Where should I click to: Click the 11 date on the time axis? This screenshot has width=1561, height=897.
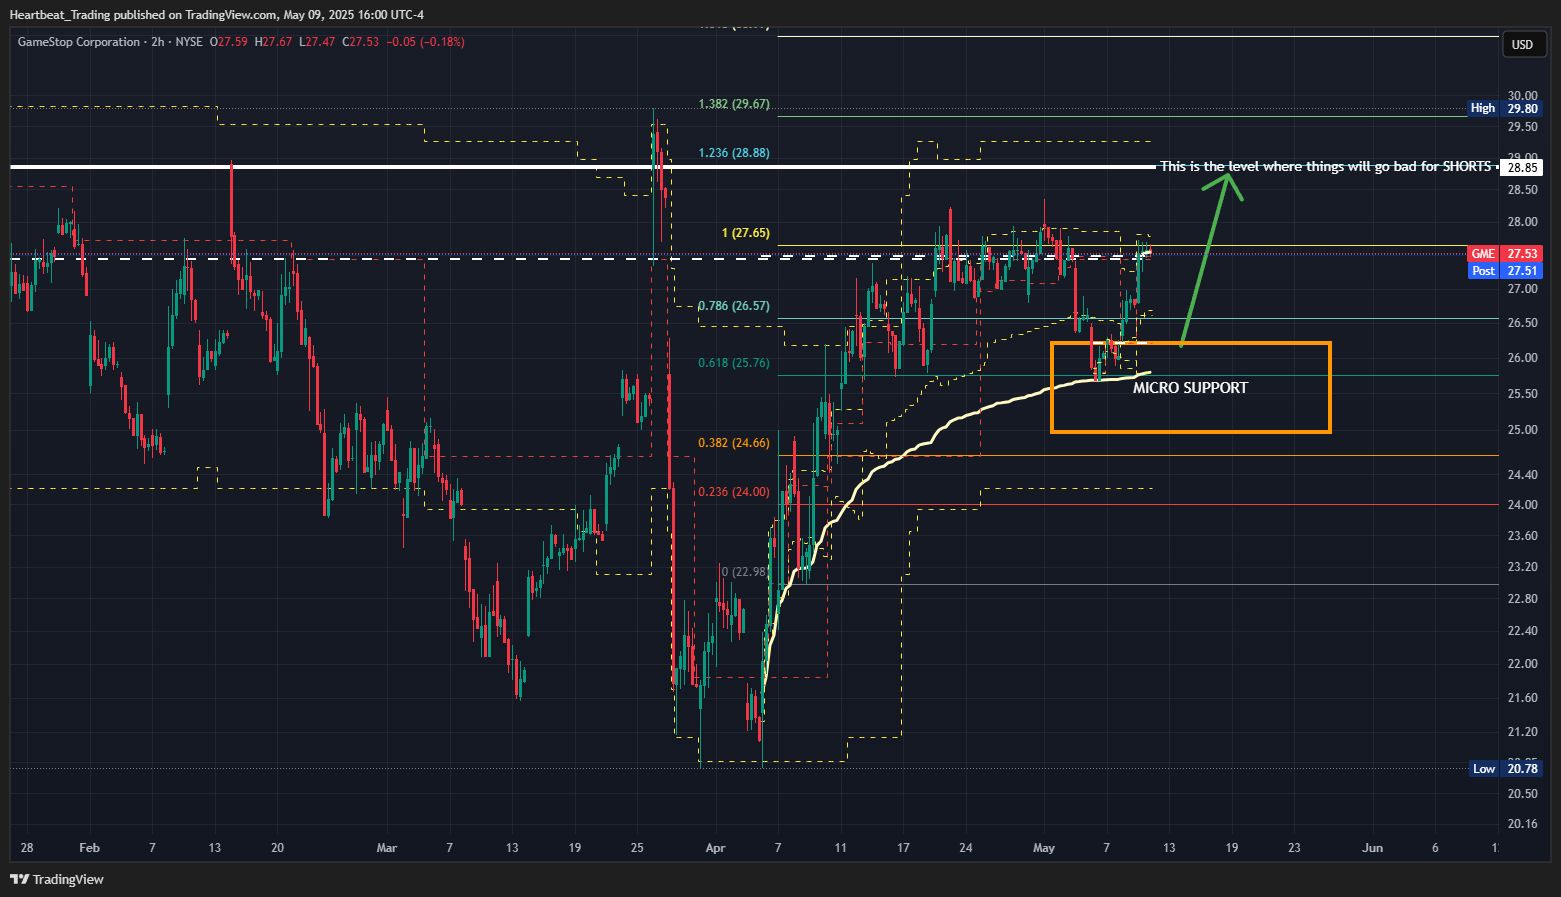pos(840,848)
